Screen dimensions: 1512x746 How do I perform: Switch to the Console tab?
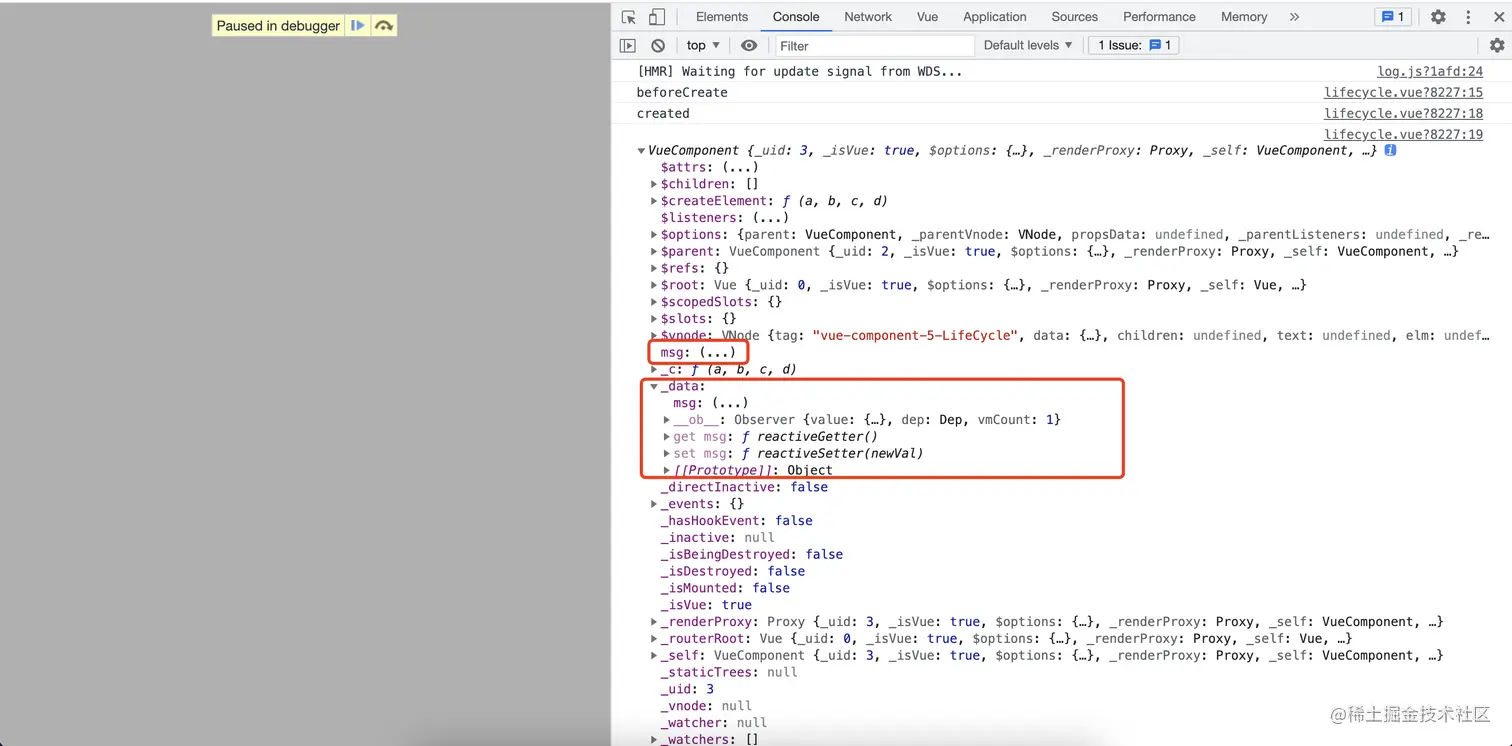click(796, 17)
